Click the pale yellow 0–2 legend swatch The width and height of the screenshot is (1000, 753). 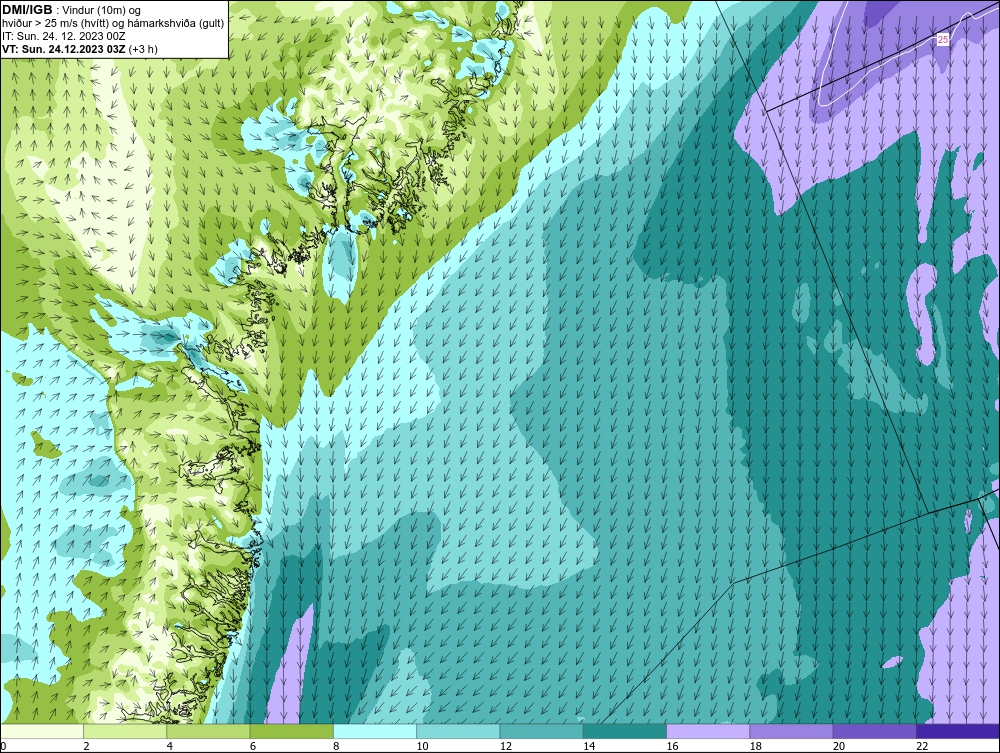pyautogui.click(x=41, y=731)
